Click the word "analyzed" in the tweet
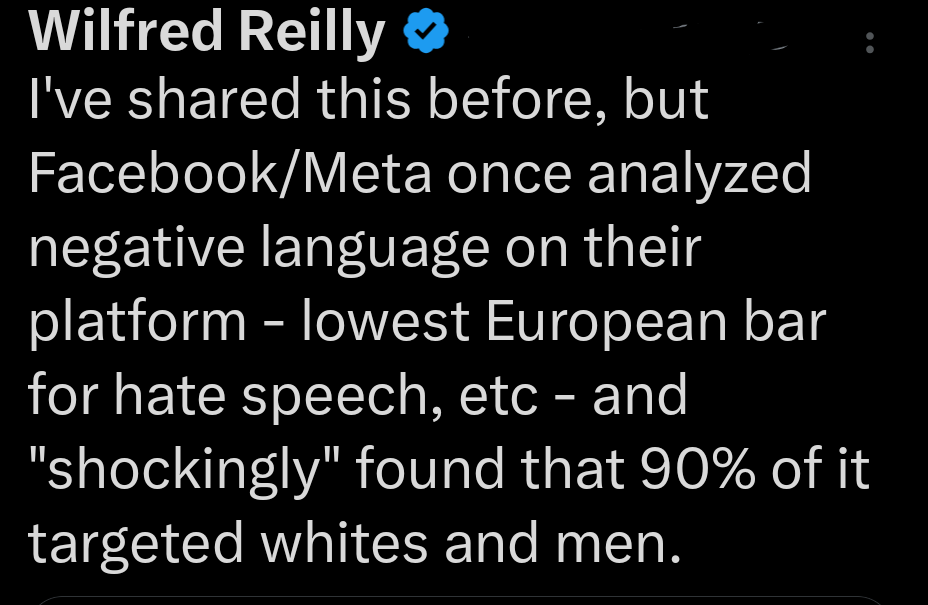This screenshot has height=605, width=928. 699,174
